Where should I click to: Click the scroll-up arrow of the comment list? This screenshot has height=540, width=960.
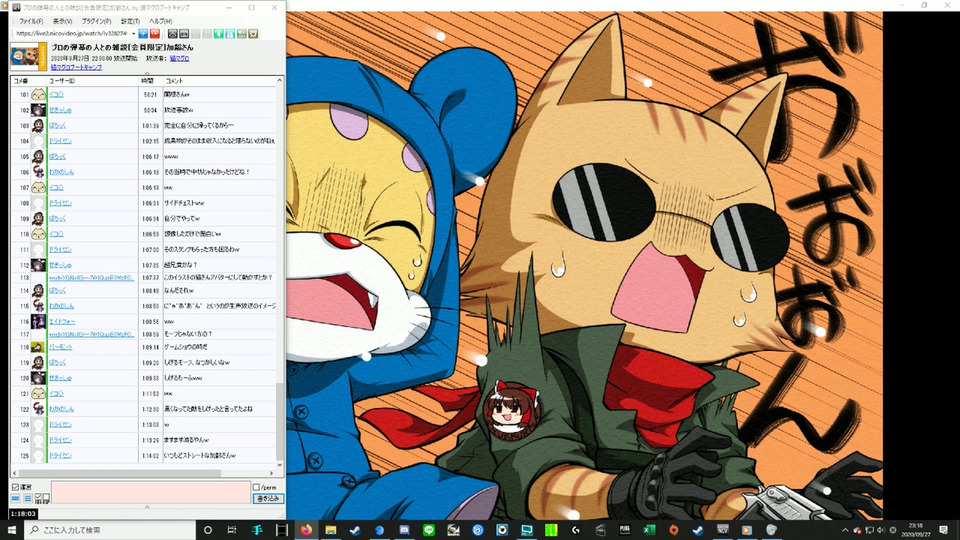click(280, 80)
